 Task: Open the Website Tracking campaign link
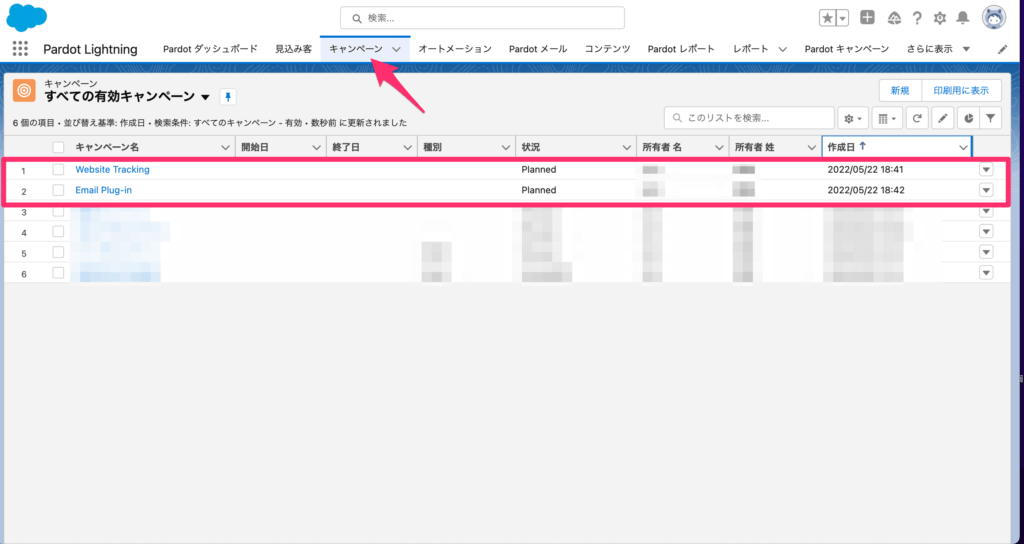pyautogui.click(x=112, y=169)
